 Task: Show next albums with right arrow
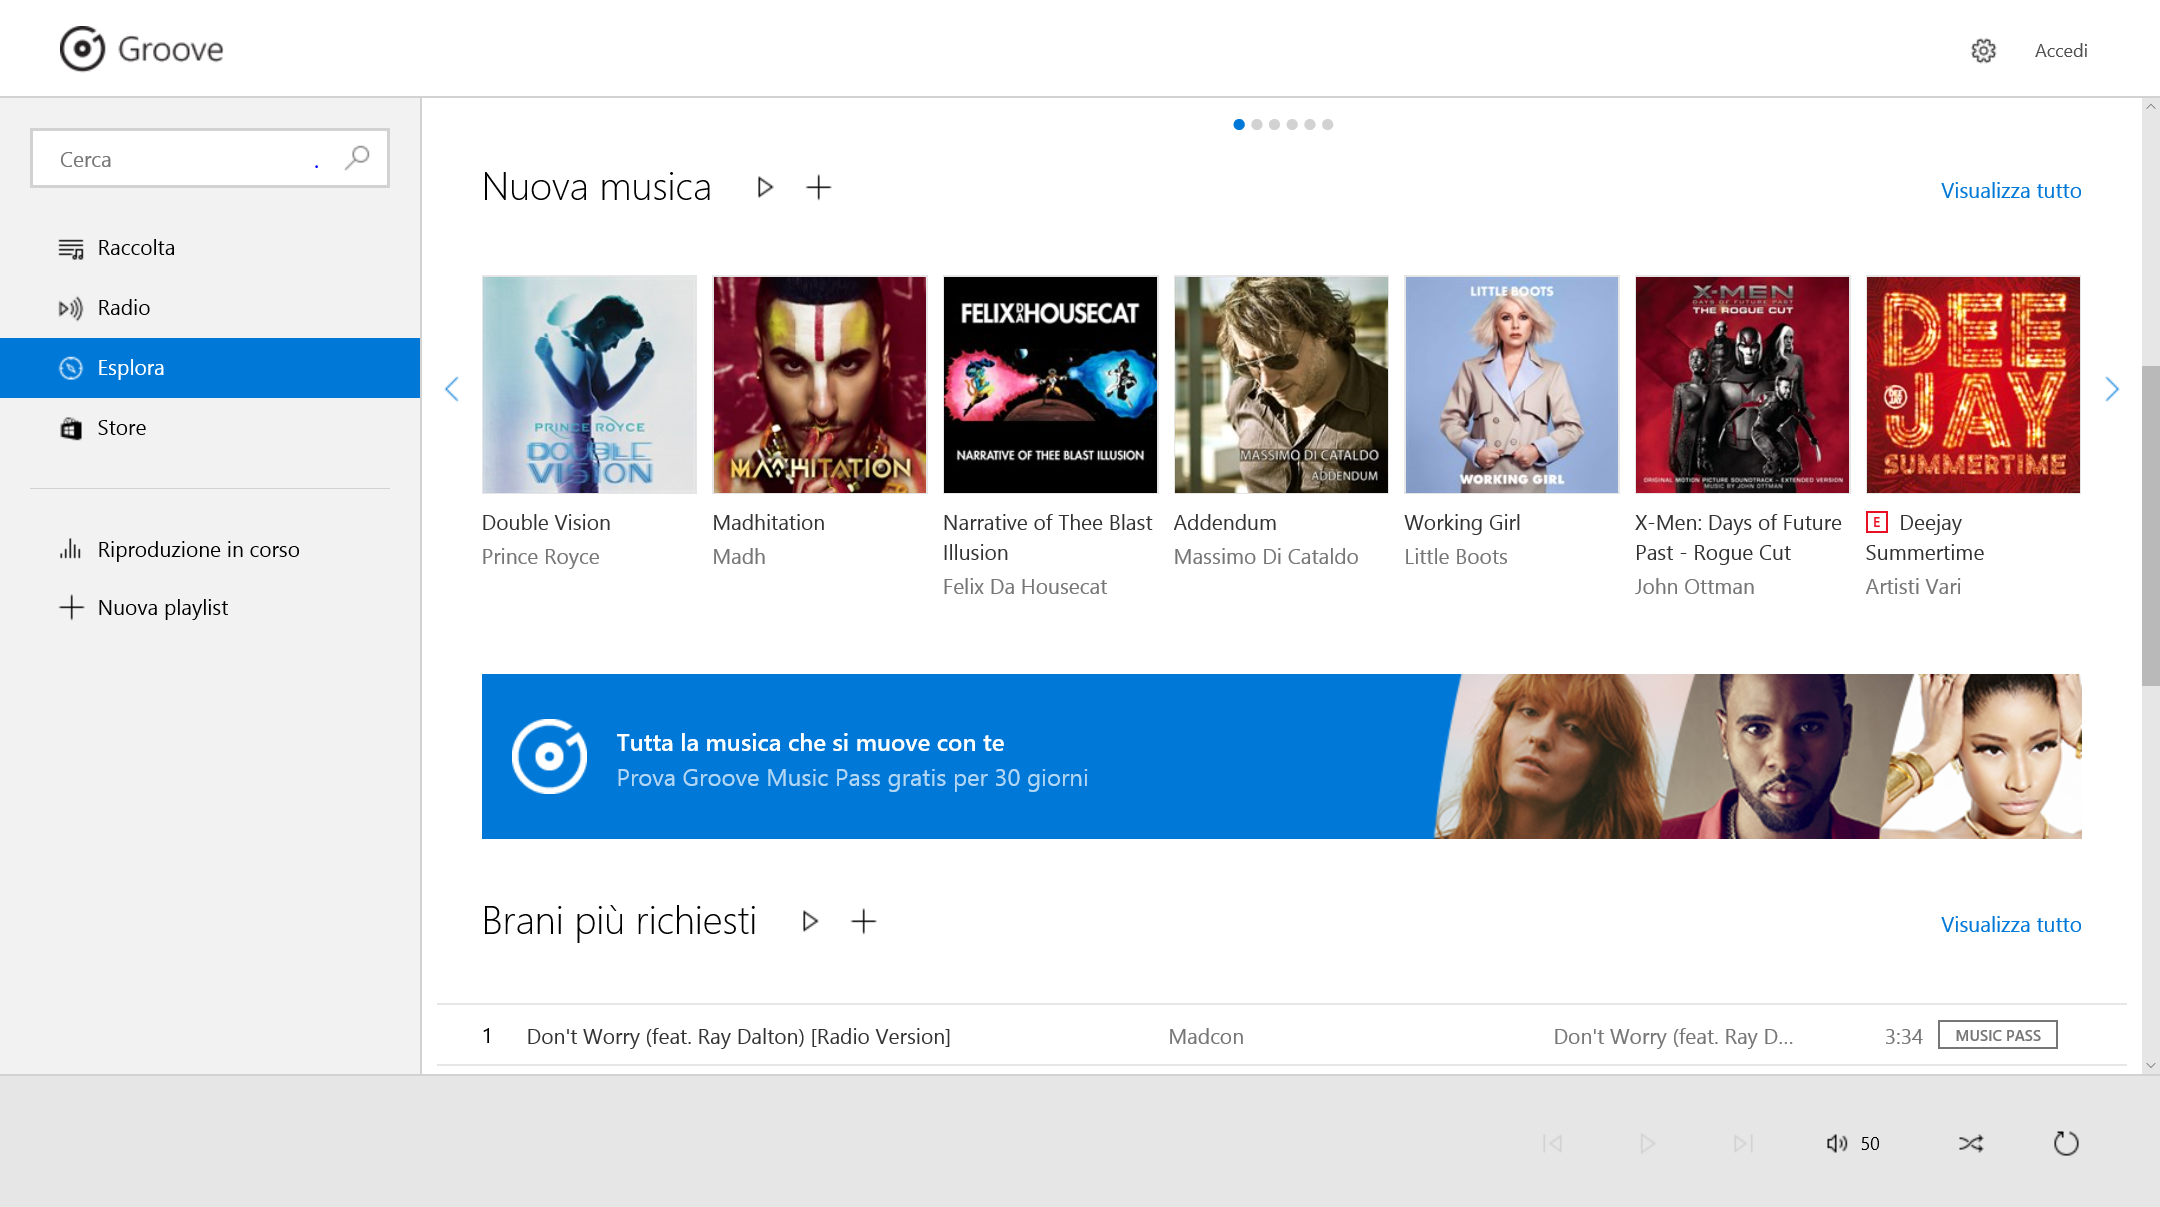pos(2111,389)
